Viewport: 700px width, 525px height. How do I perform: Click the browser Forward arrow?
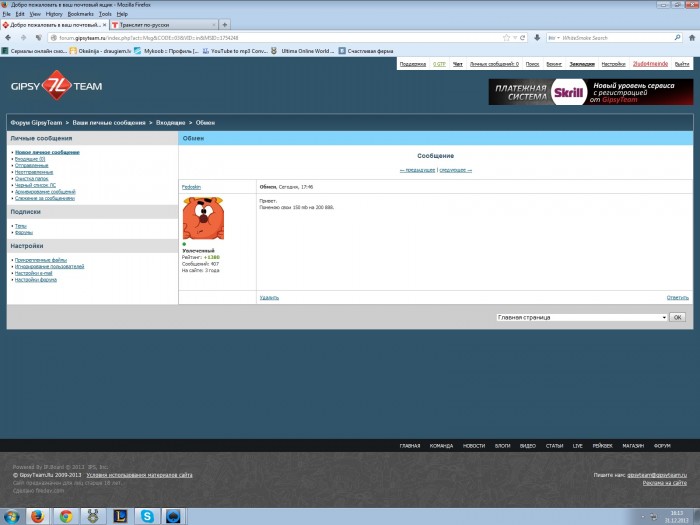(23, 38)
